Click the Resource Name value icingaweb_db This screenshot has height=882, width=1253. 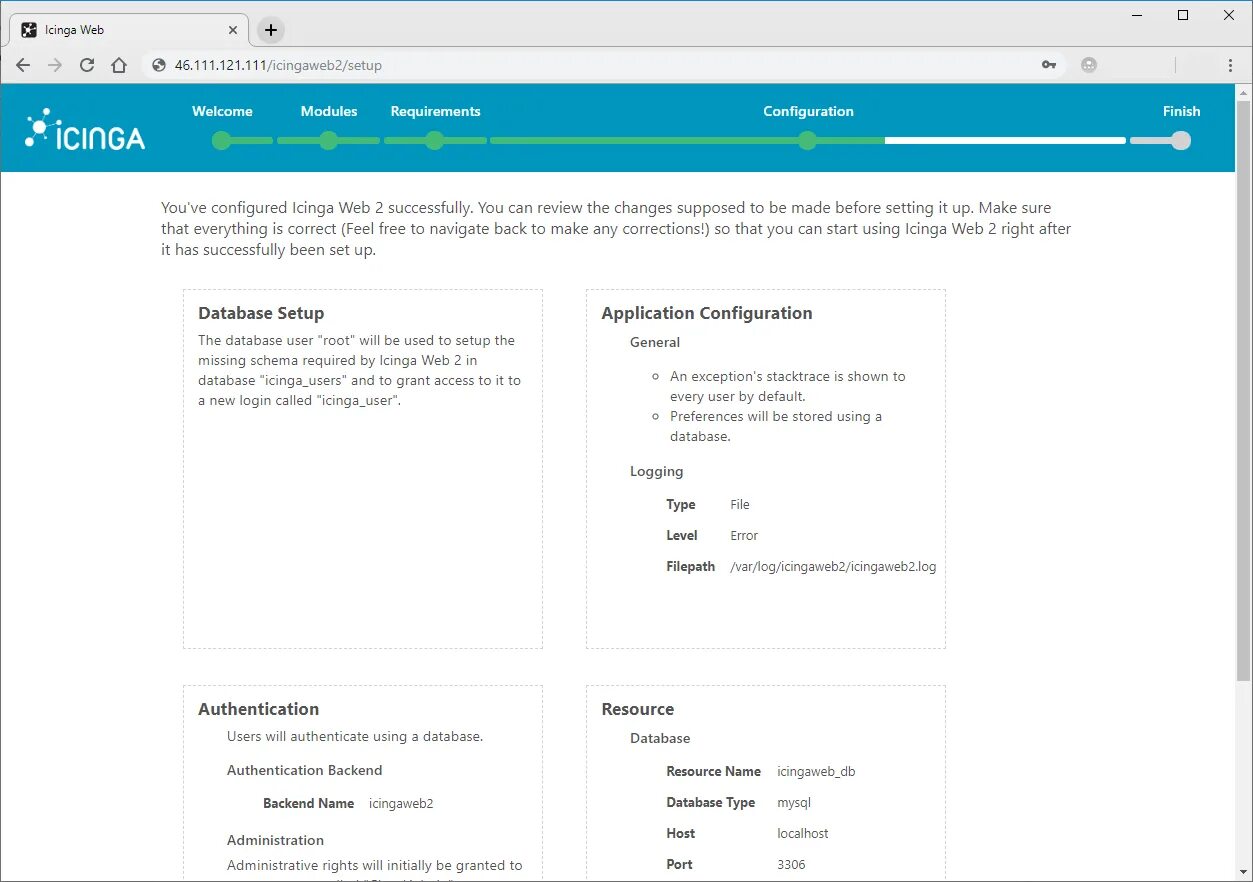click(816, 771)
